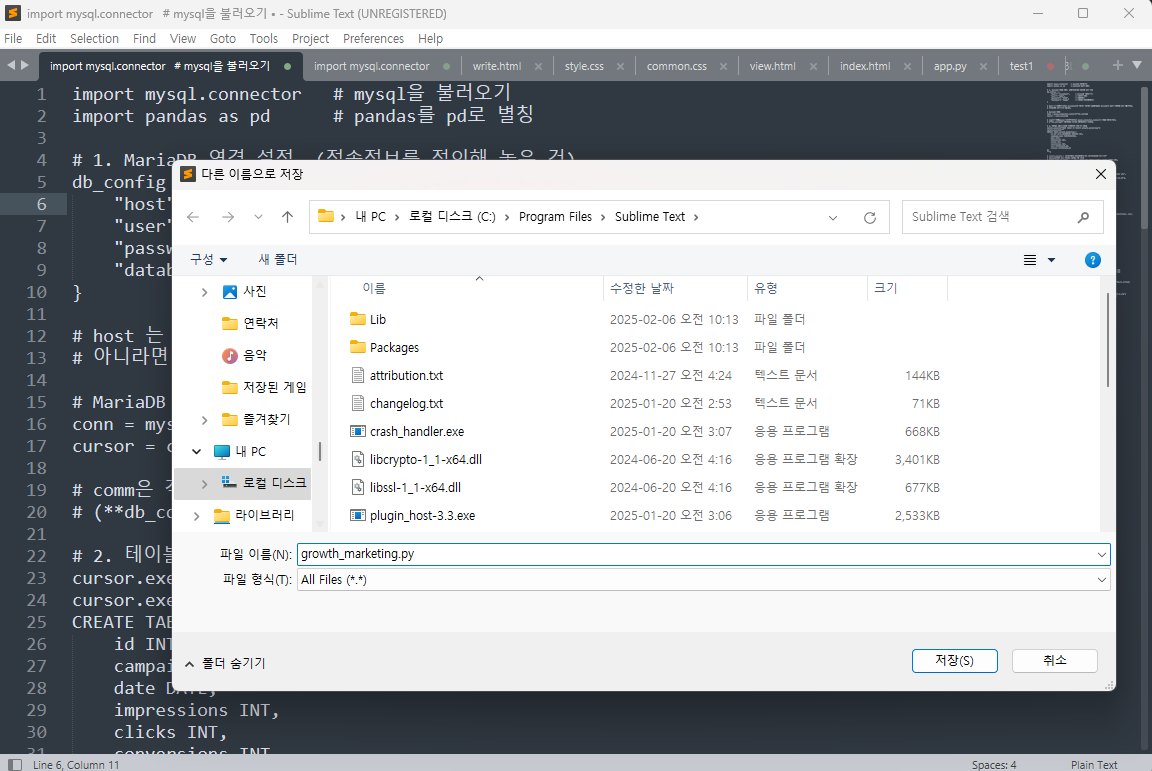Close the save dialog with X
The height and width of the screenshot is (771, 1152).
1100,174
